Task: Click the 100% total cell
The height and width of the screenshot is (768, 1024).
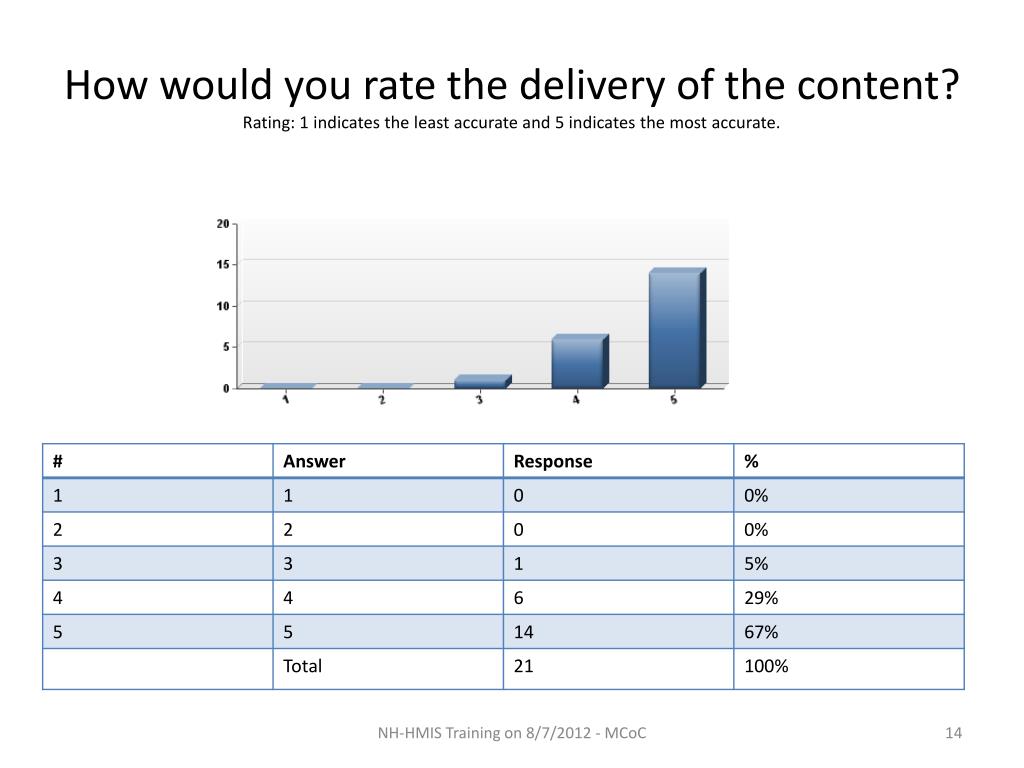Action: pyautogui.click(x=849, y=669)
